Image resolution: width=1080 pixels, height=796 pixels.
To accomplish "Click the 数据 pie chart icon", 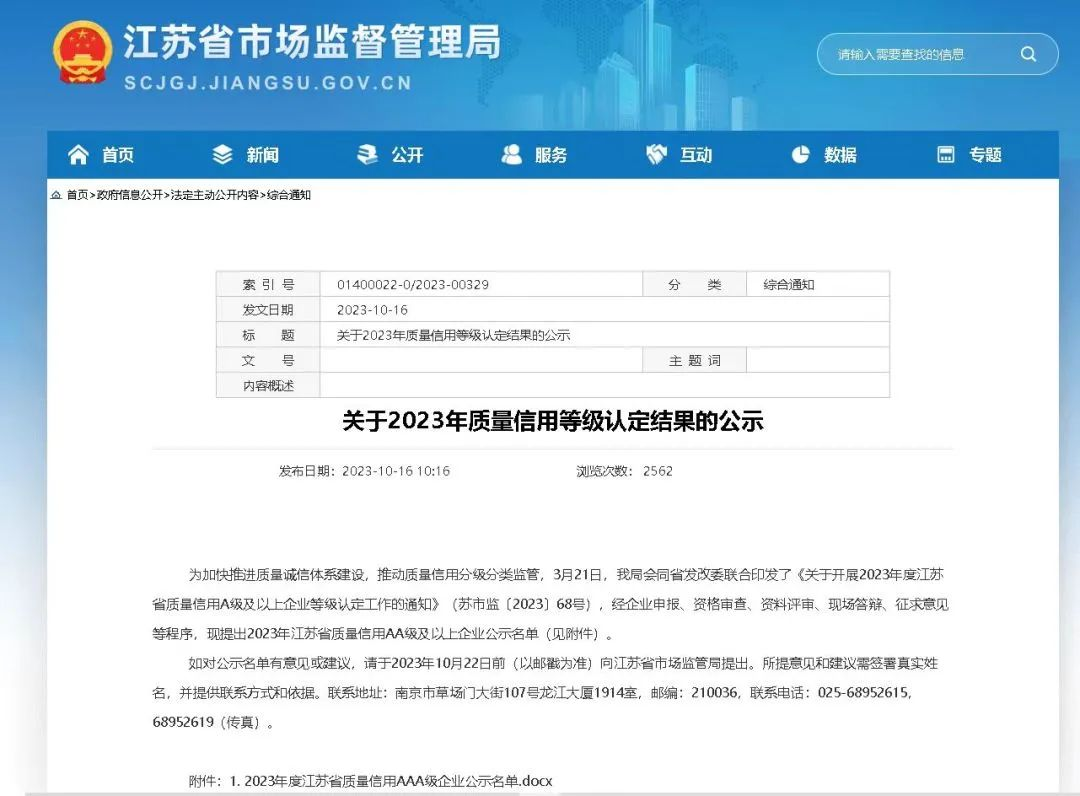I will pyautogui.click(x=801, y=155).
